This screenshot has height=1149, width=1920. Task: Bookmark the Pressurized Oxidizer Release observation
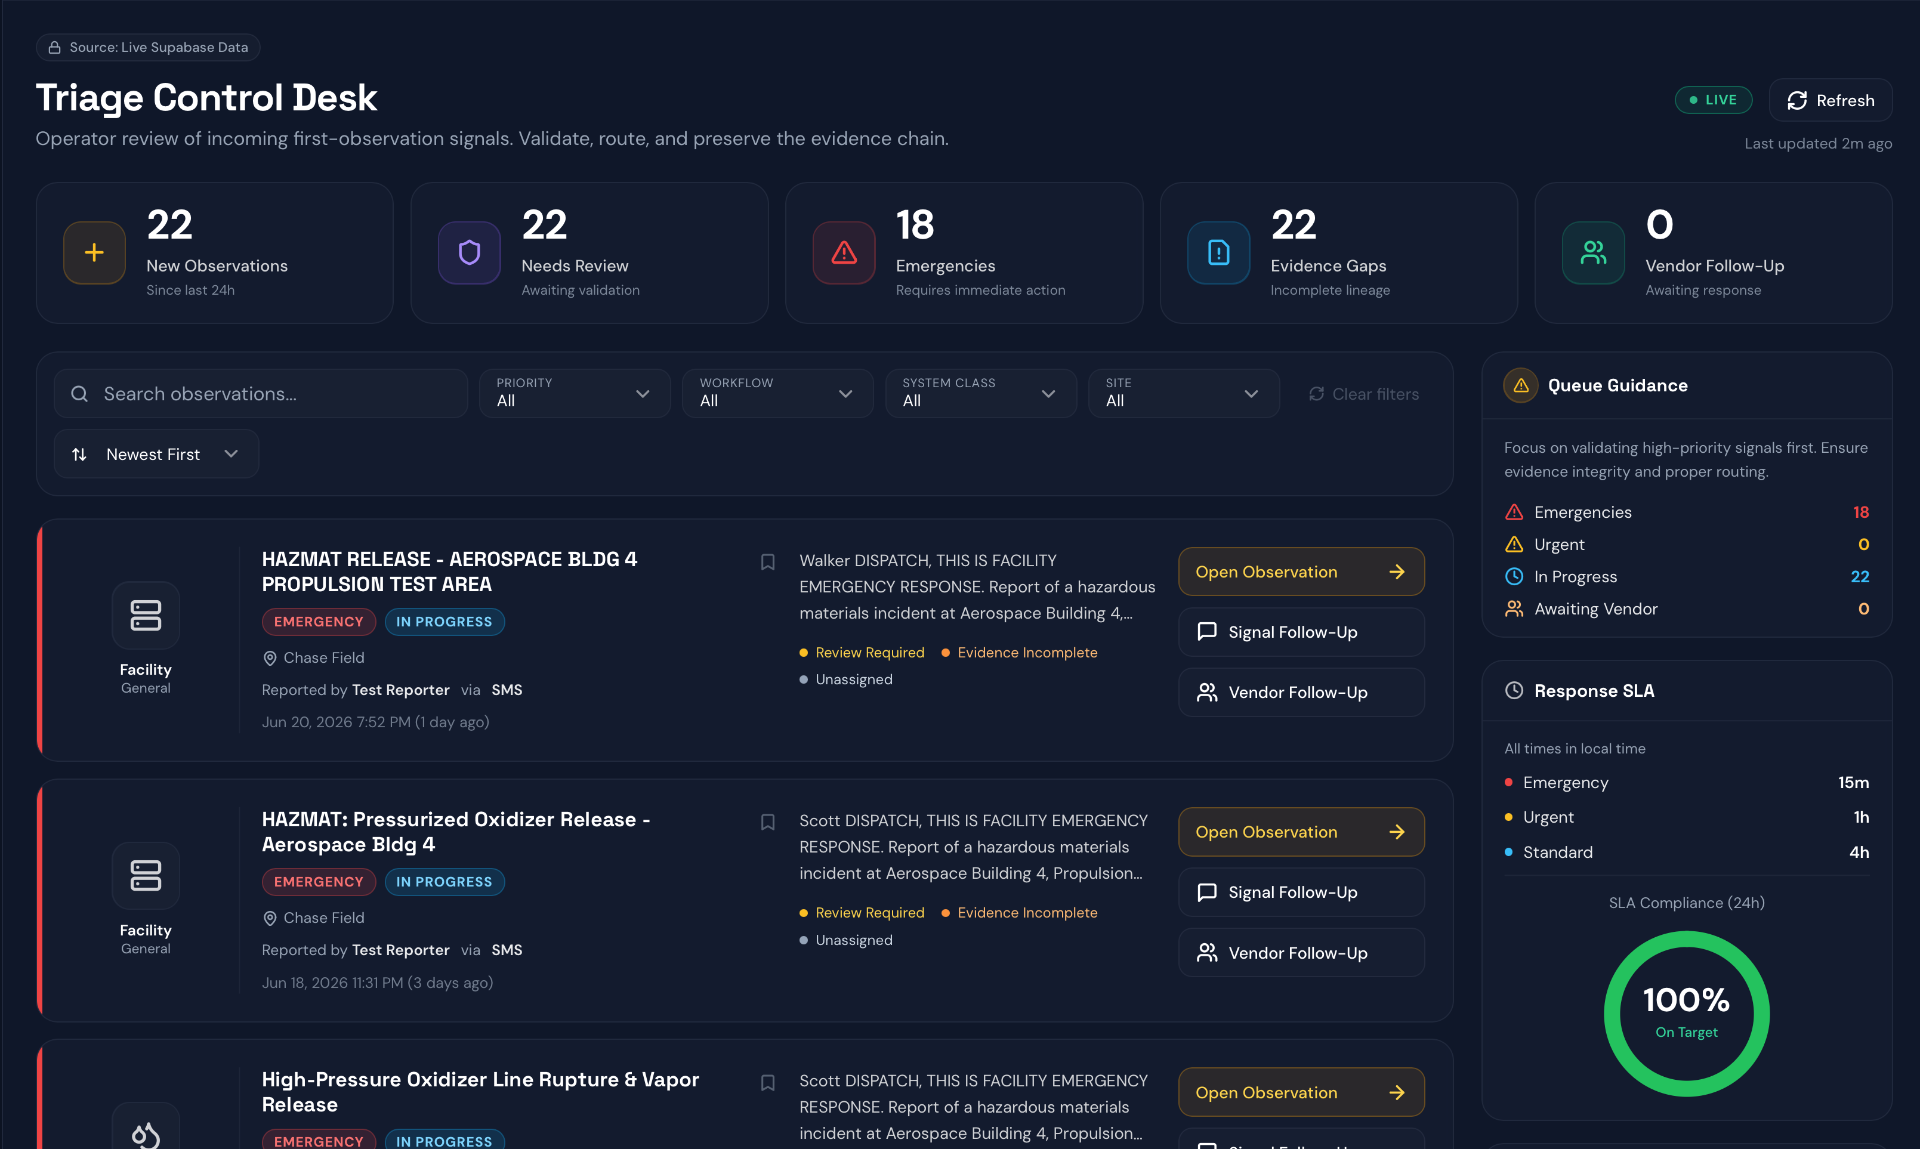point(768,822)
